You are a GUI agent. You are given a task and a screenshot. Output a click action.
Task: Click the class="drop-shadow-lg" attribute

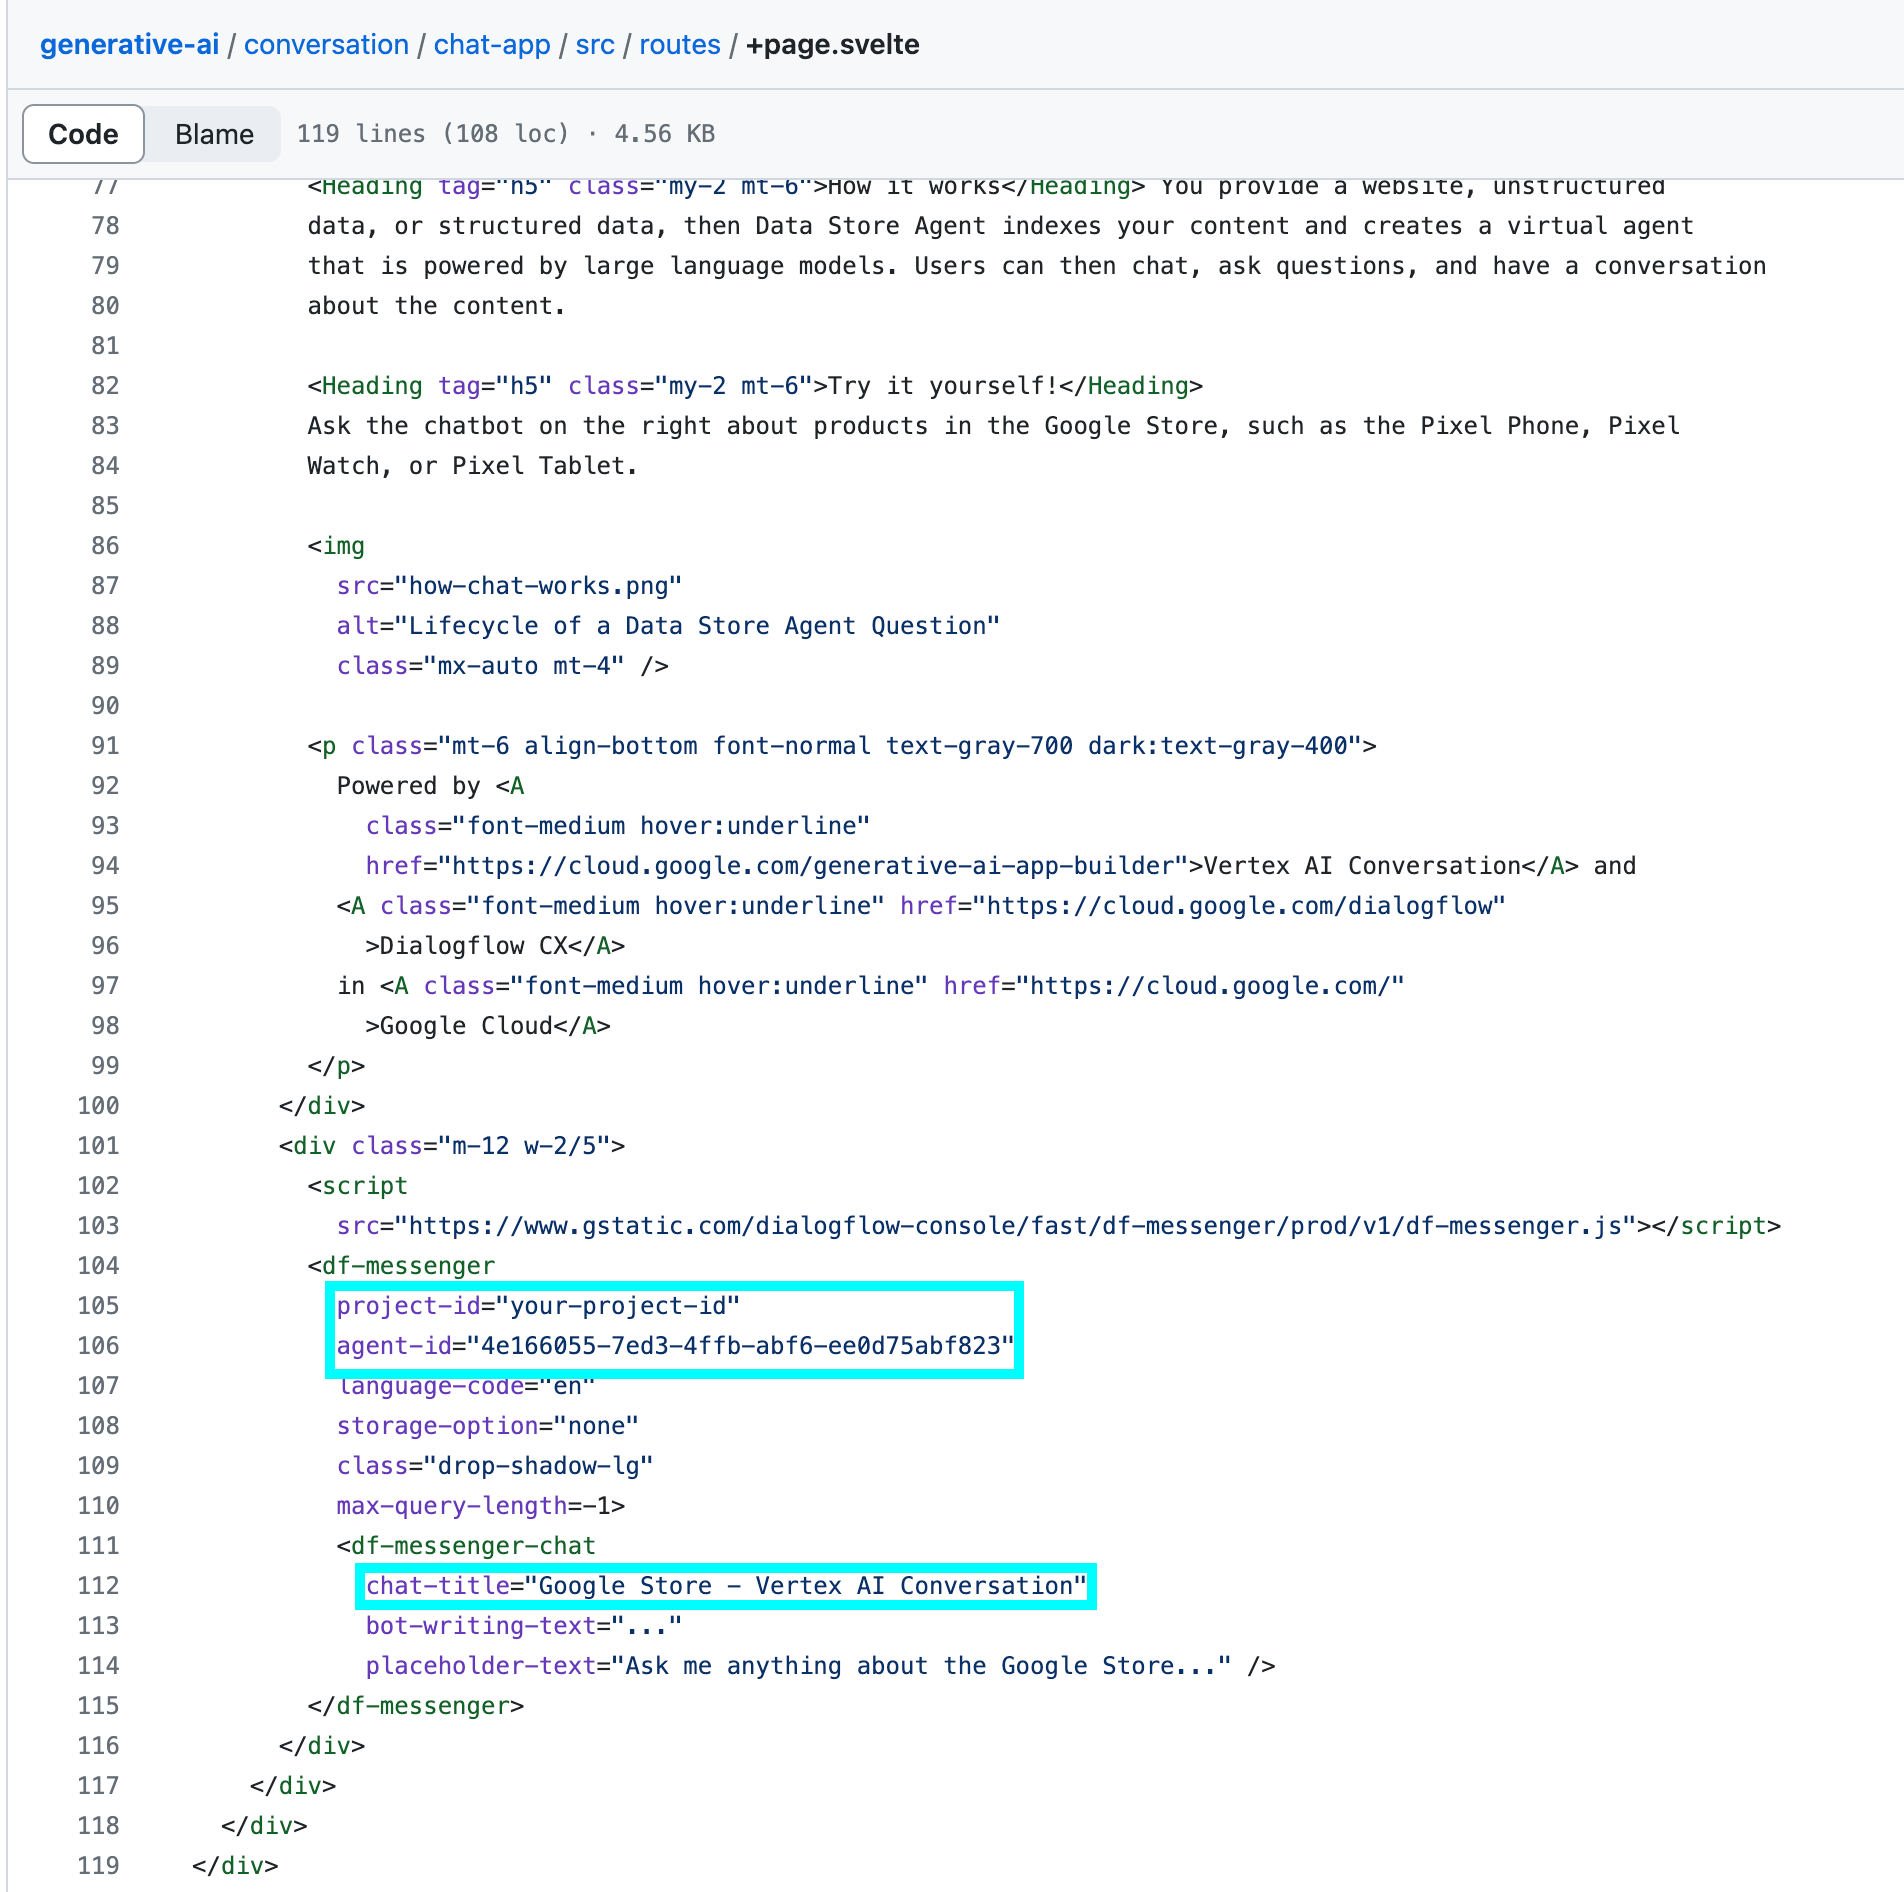(495, 1466)
